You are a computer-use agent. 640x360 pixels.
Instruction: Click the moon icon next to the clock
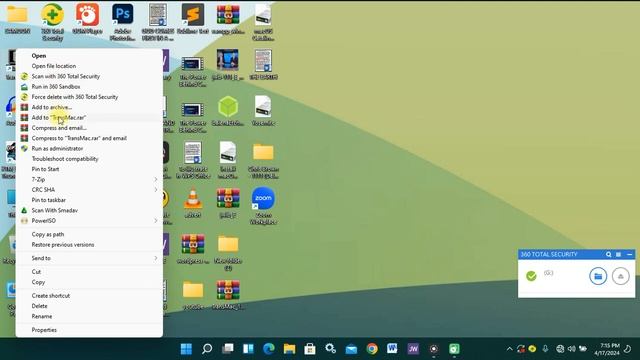point(628,349)
